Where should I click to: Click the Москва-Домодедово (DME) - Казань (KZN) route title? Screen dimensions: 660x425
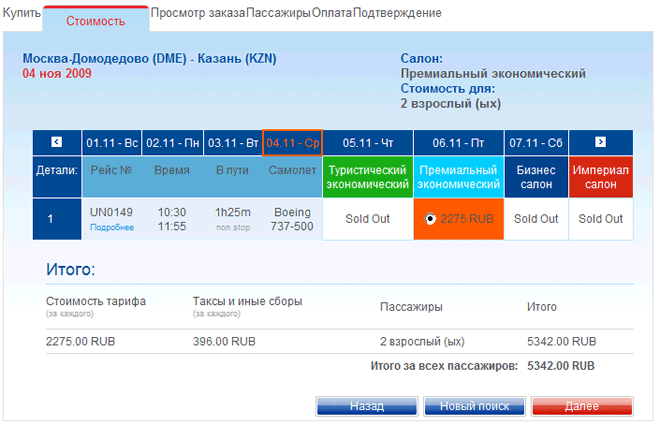click(149, 58)
